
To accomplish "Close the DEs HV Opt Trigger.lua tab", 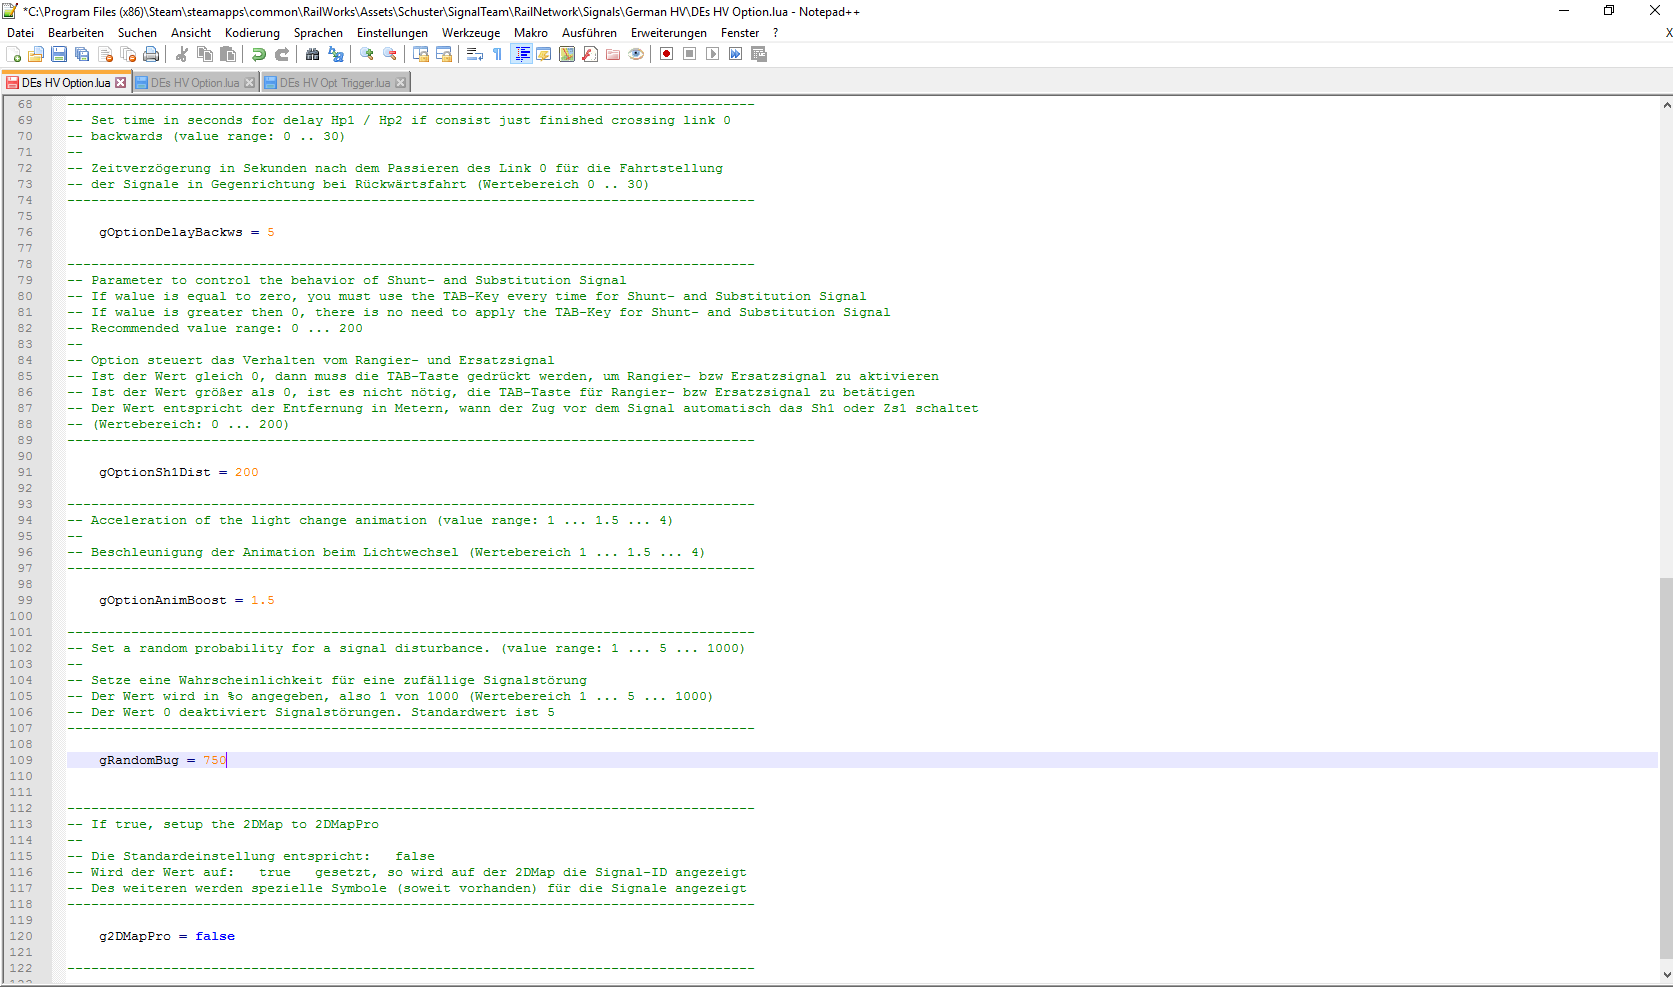I will 401,83.
